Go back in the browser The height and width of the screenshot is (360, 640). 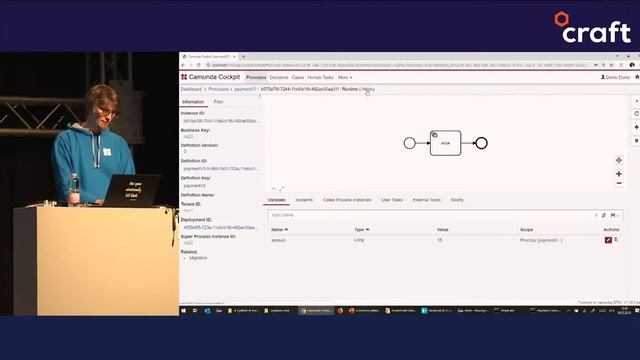[183, 65]
